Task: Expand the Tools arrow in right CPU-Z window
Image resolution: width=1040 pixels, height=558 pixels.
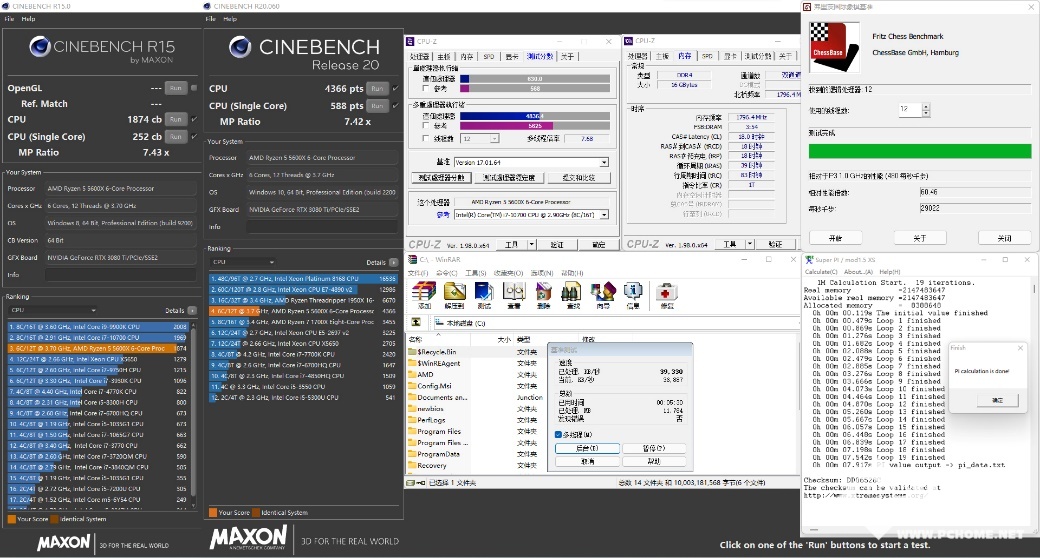Action: point(749,244)
